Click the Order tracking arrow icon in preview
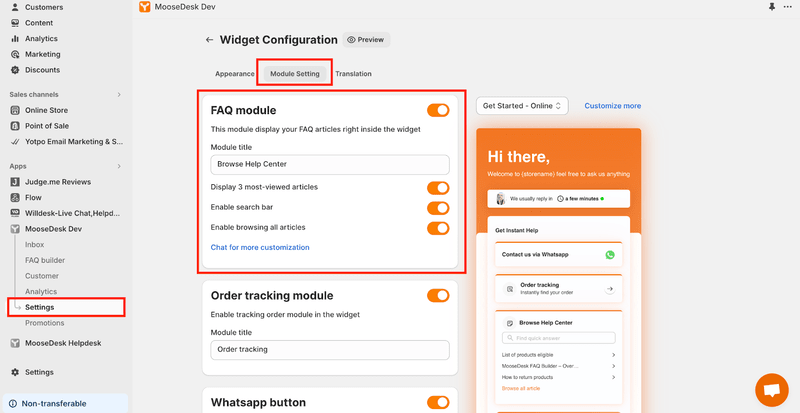Image resolution: width=800 pixels, height=413 pixels. coord(609,289)
